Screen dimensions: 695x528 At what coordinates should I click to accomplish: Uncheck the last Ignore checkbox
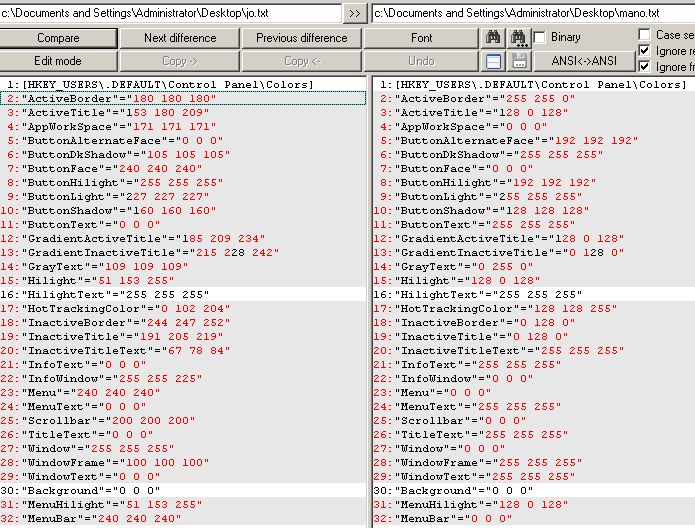[644, 67]
